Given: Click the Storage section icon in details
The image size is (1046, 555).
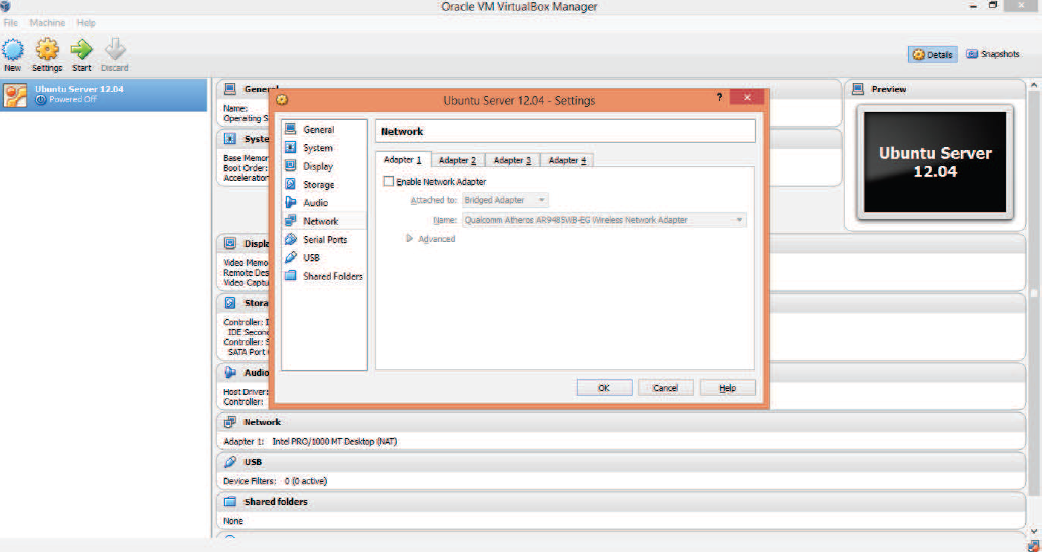Looking at the screenshot, I should (x=230, y=303).
